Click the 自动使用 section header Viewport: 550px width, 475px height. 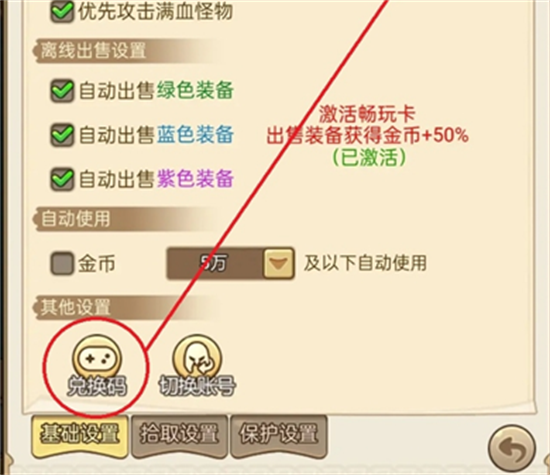click(x=75, y=219)
